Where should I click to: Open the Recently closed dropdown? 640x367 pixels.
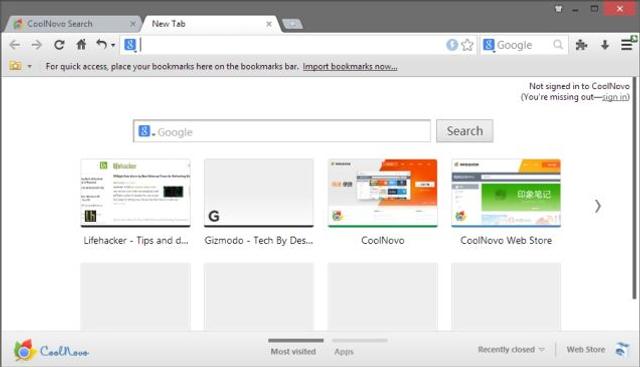[511, 349]
